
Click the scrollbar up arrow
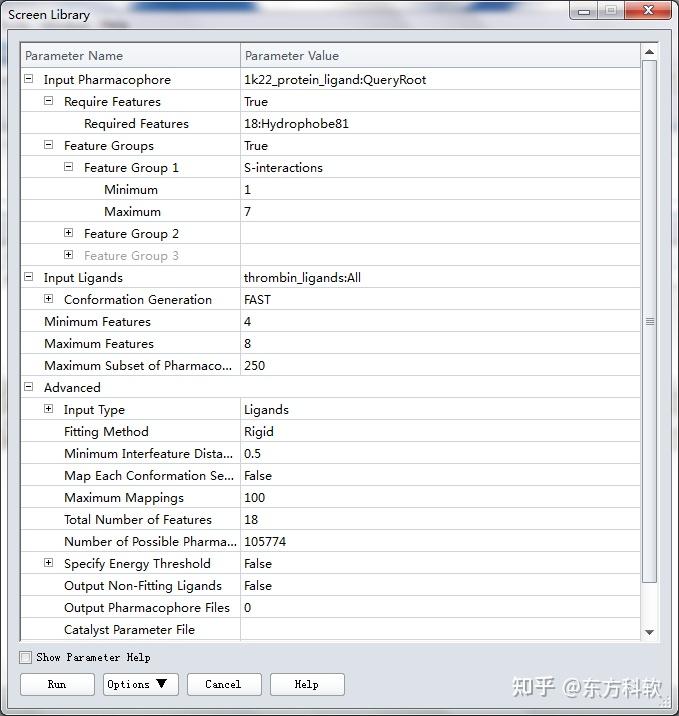click(649, 52)
